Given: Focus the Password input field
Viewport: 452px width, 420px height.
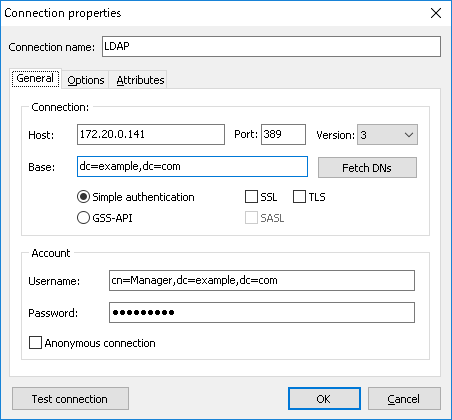Looking at the screenshot, I should point(262,313).
